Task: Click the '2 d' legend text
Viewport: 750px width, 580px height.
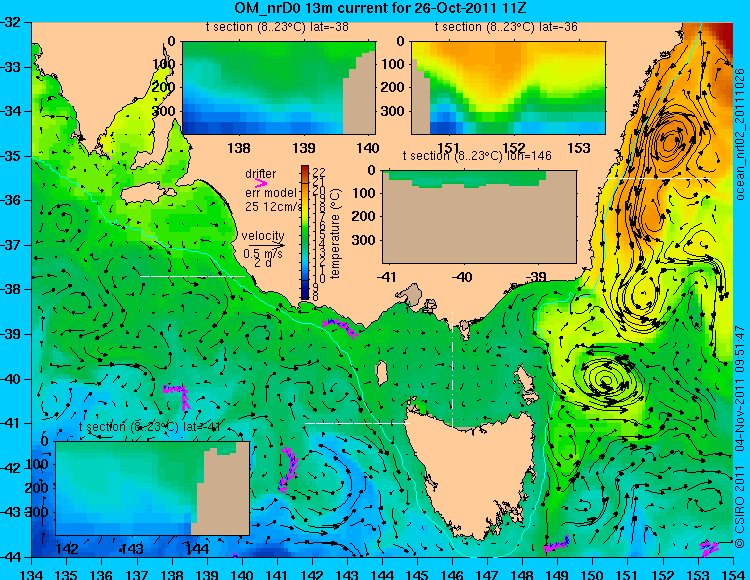Action: coord(262,263)
